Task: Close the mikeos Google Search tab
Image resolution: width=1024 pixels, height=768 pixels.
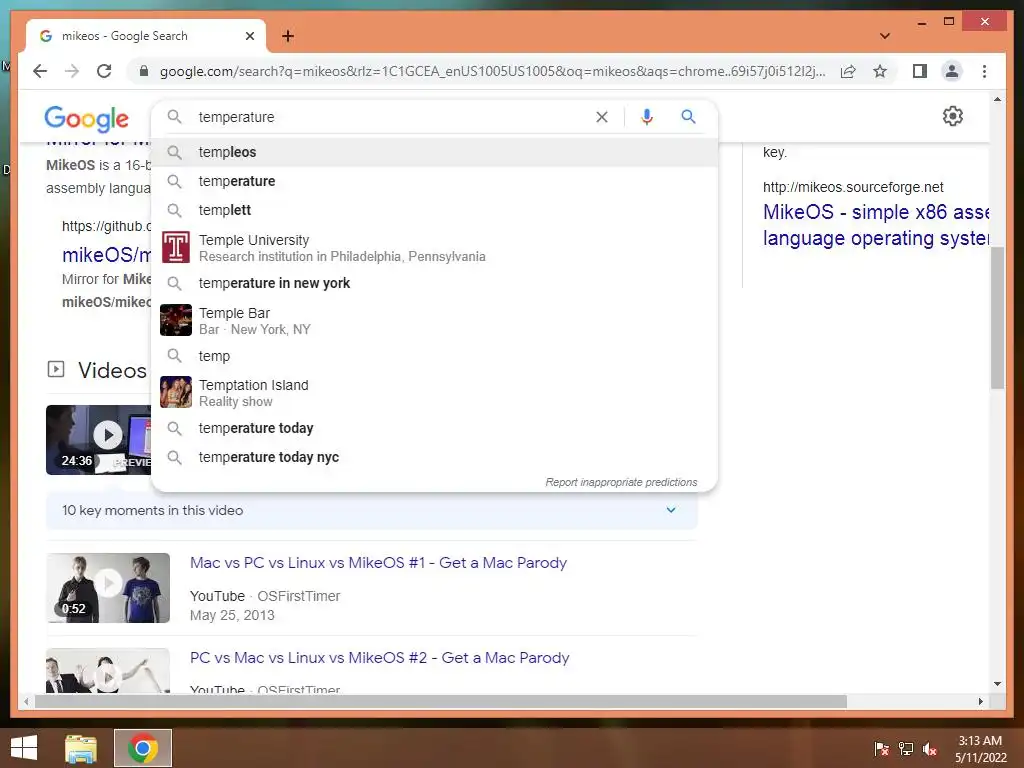Action: pyautogui.click(x=249, y=36)
